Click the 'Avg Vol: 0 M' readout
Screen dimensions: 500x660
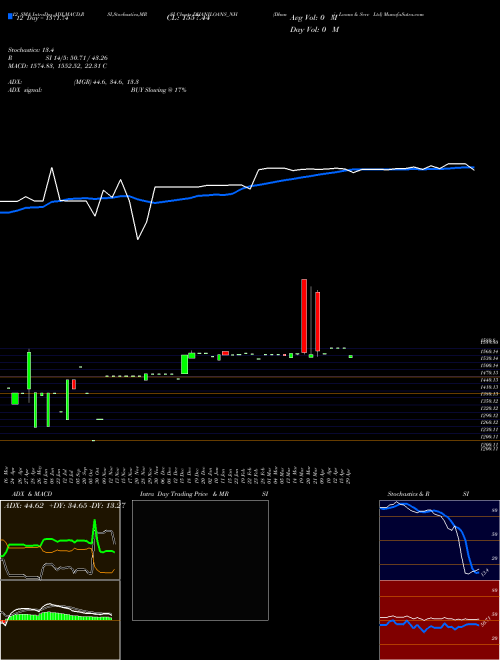[314, 18]
